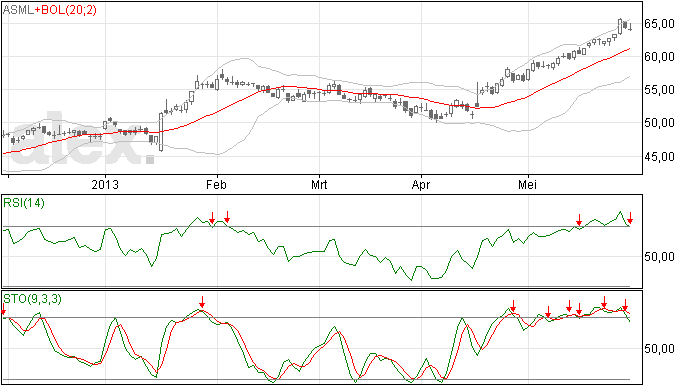
Task: Click the Mei month label
Action: click(527, 184)
